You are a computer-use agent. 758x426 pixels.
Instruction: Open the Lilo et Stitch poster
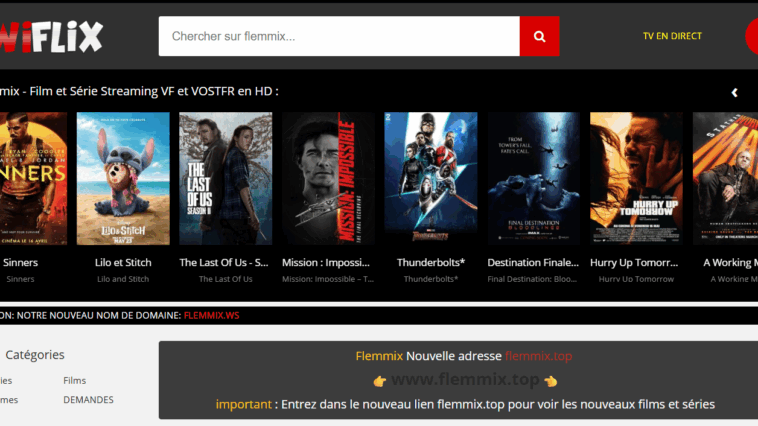coord(123,178)
